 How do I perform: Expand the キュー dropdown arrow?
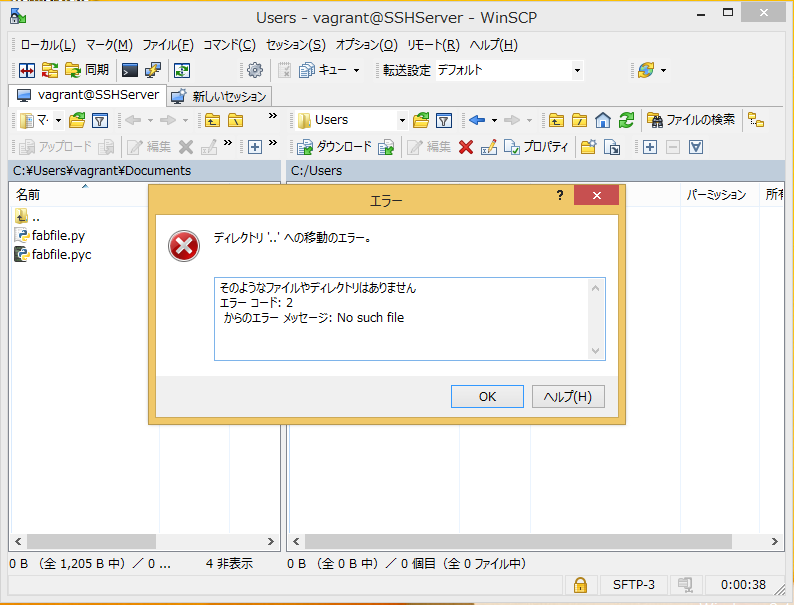click(x=356, y=70)
